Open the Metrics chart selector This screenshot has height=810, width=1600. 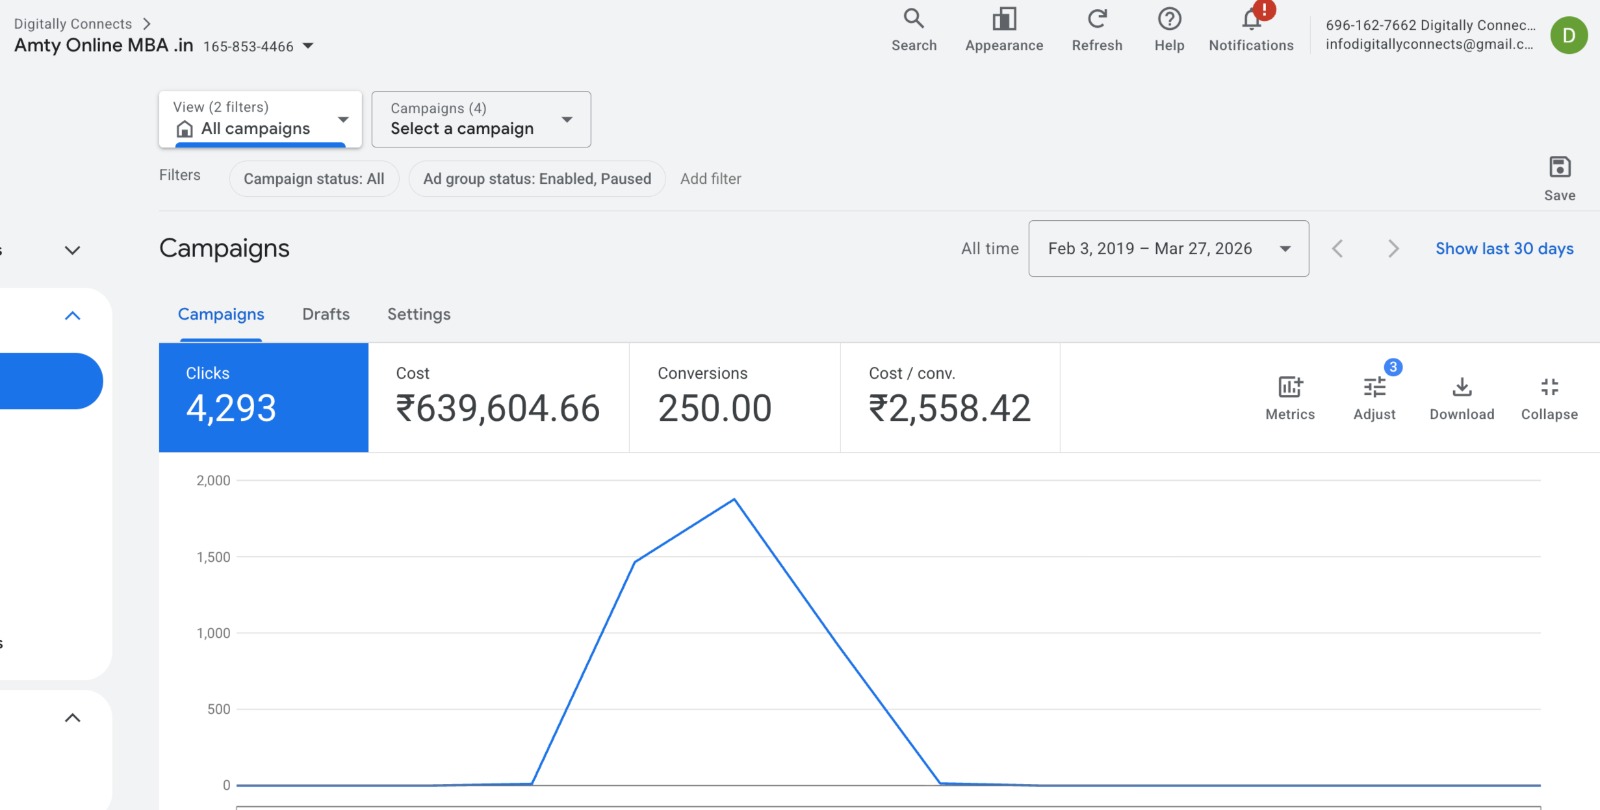pyautogui.click(x=1290, y=388)
